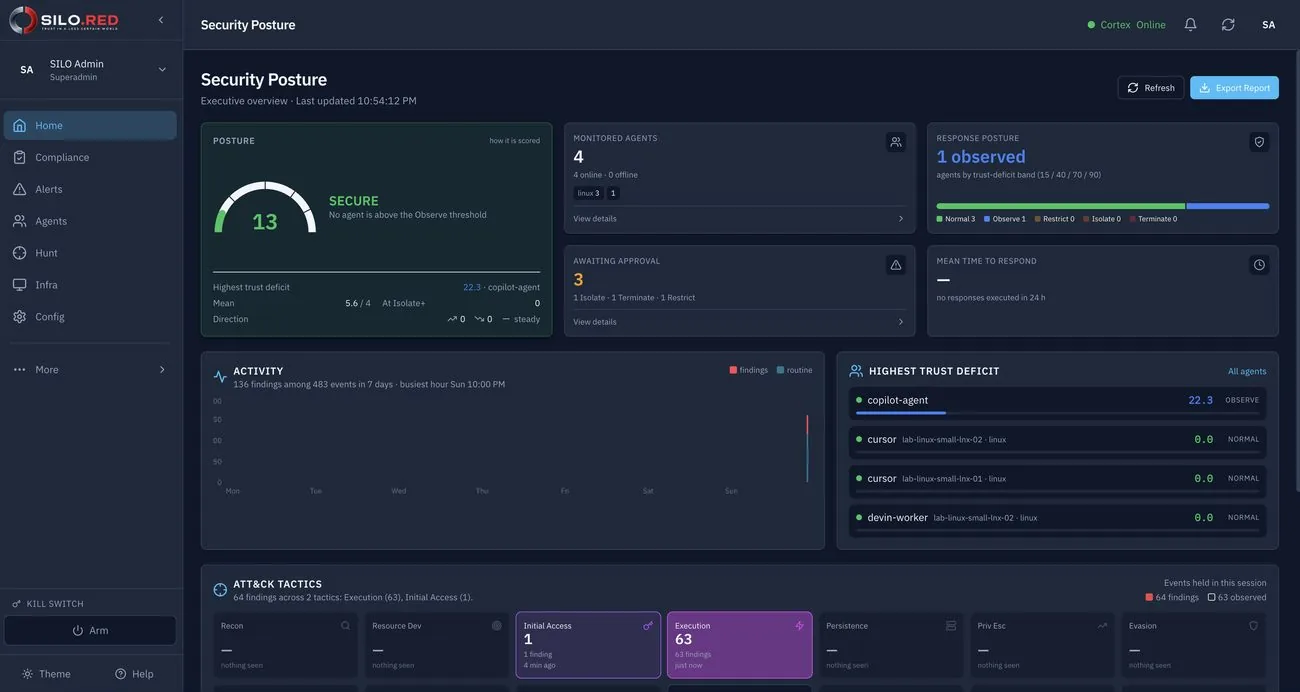
Task: Collapse the sidebar with the chevron
Action: 161,20
